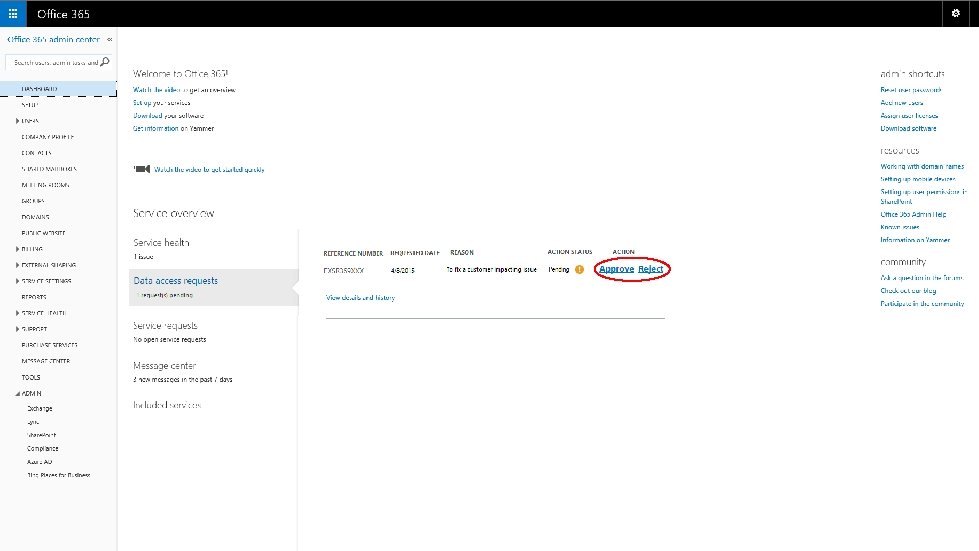Open Contacts in the navigation
Screen dimensions: 979x551
pyautogui.click(x=36, y=153)
